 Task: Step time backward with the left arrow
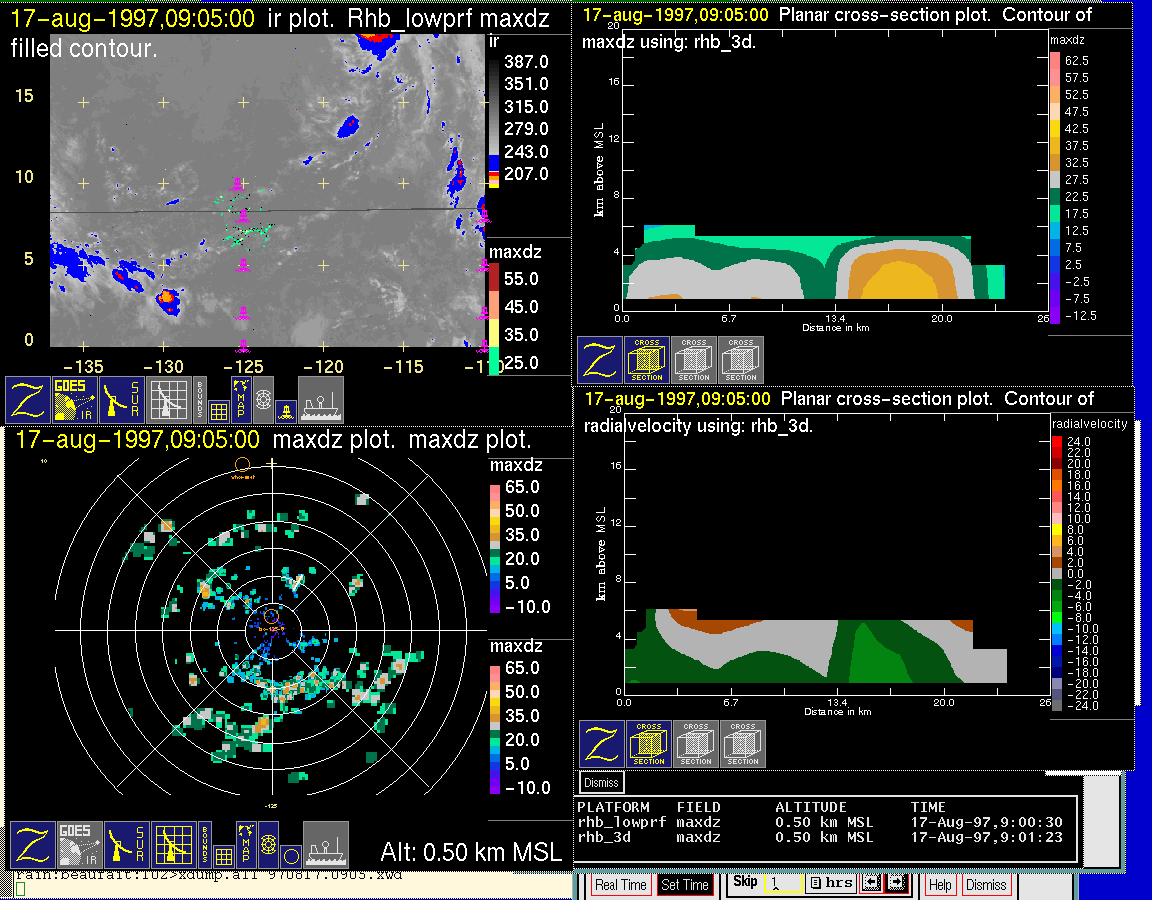(x=870, y=884)
